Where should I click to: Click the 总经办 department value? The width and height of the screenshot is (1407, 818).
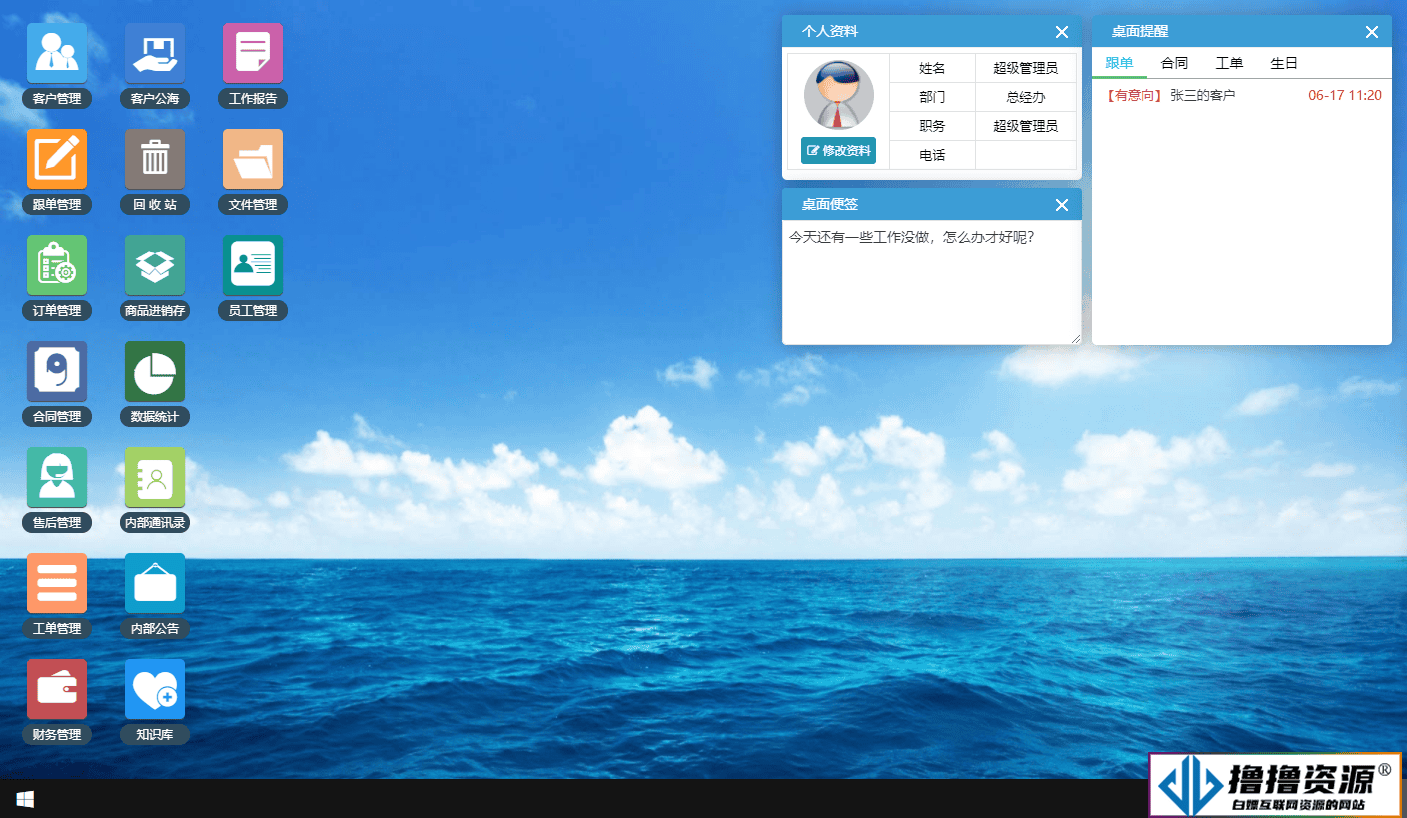point(1026,97)
